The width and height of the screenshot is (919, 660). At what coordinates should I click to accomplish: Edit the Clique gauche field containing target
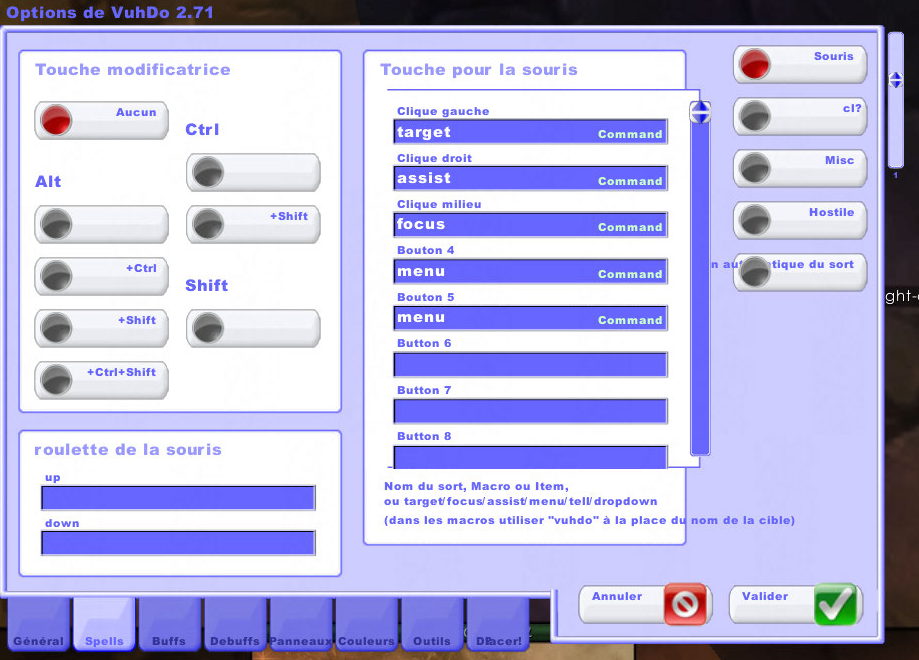[530, 132]
